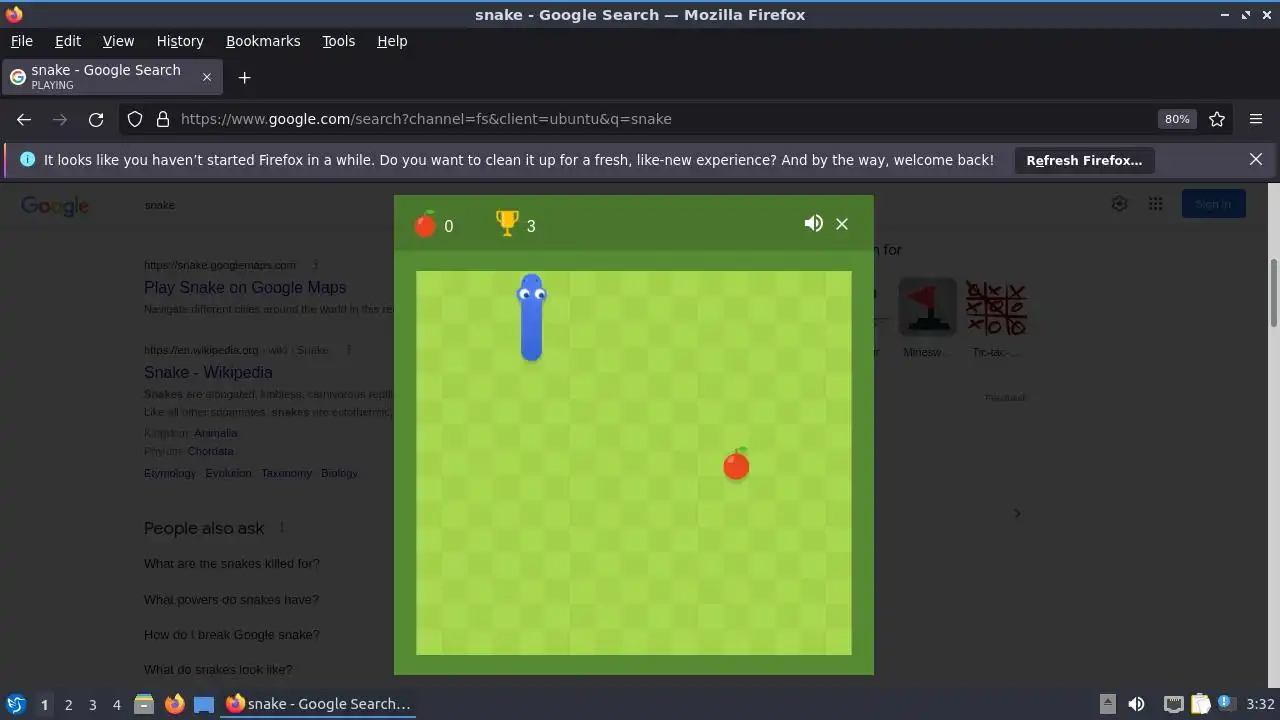The image size is (1280, 720).
Task: Click the Biology link
Action: click(x=339, y=473)
